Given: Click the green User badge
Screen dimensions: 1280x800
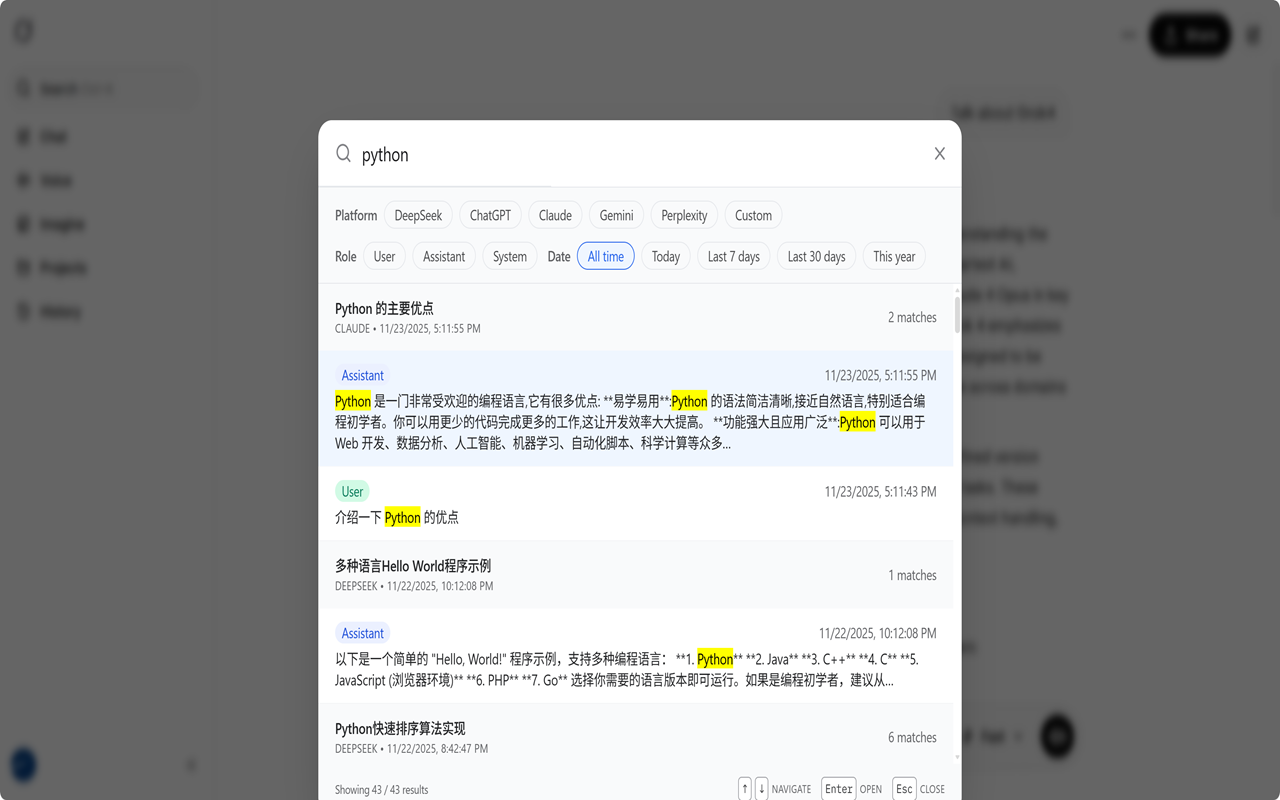Looking at the screenshot, I should click(x=352, y=491).
